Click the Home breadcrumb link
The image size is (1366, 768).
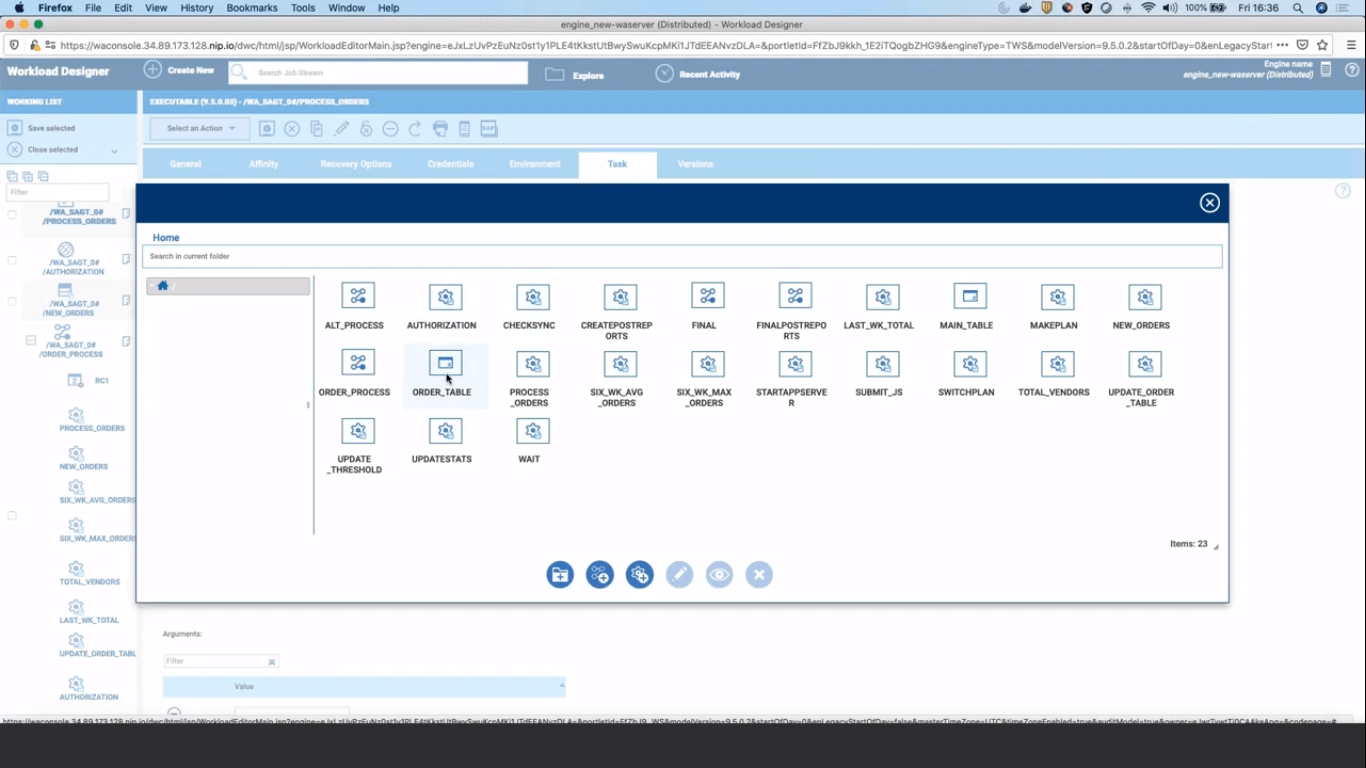click(x=166, y=238)
